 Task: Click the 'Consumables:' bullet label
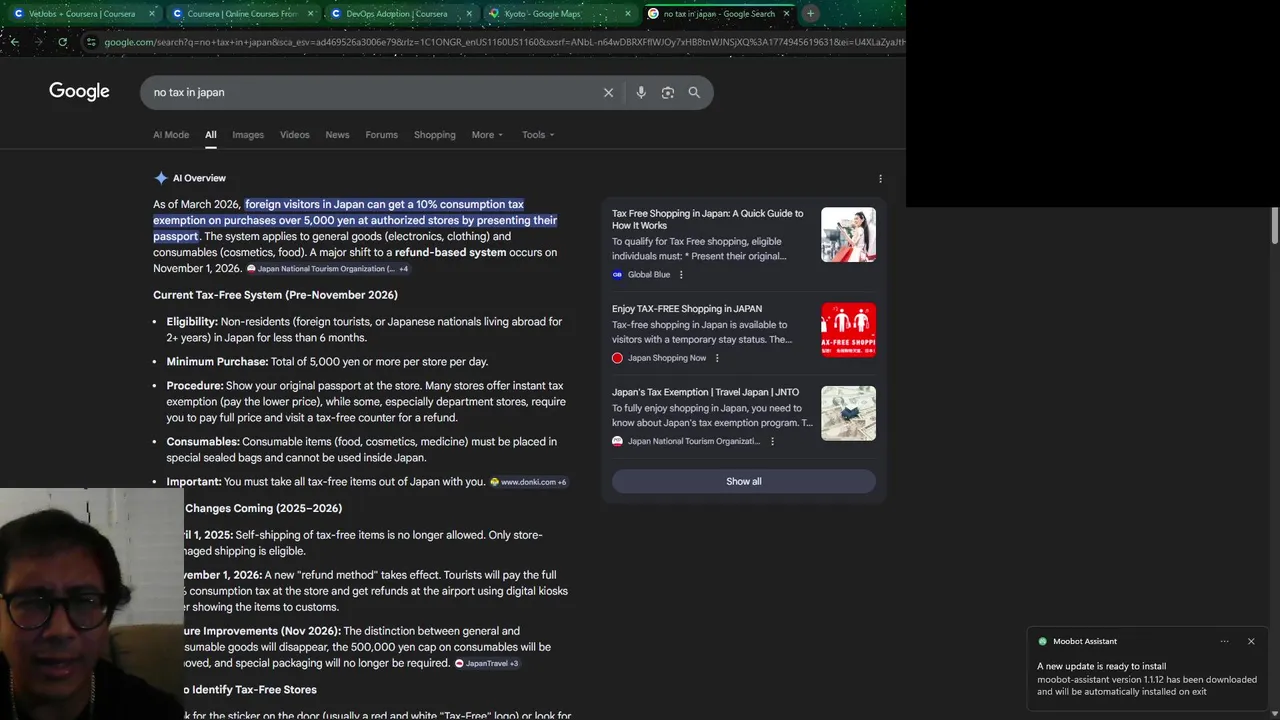click(203, 442)
